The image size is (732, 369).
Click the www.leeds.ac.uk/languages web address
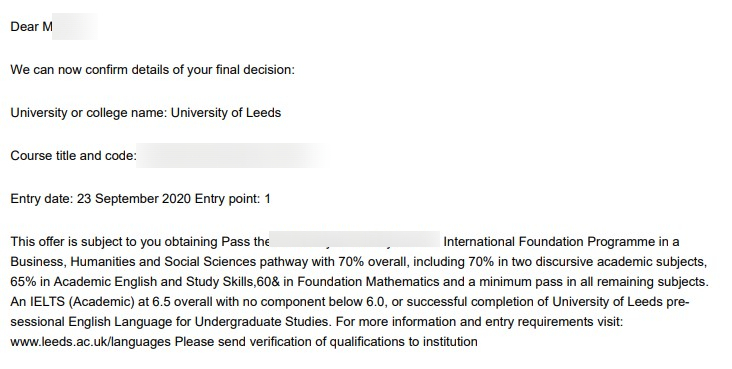91,342
